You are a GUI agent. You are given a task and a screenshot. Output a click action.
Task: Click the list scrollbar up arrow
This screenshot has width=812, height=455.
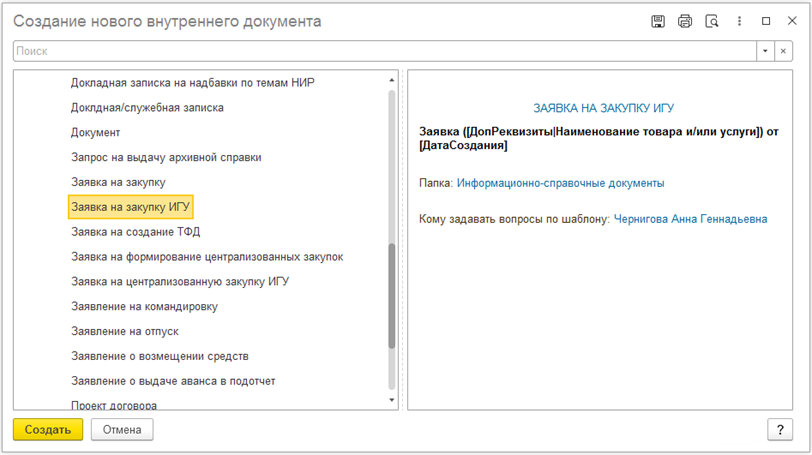pyautogui.click(x=392, y=80)
